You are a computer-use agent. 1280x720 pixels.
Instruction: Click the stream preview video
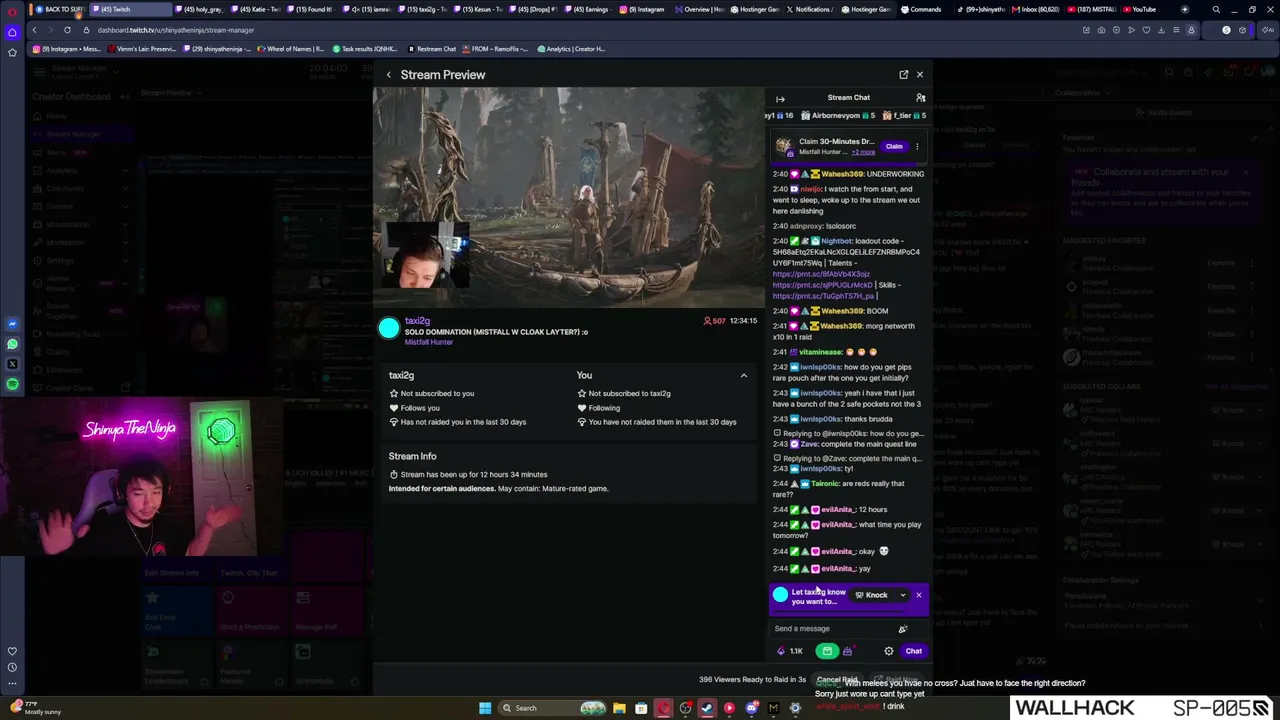(x=568, y=197)
